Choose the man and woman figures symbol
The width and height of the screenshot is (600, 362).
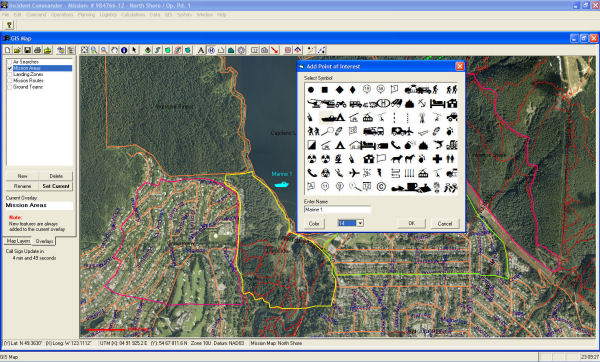pyautogui.click(x=451, y=159)
